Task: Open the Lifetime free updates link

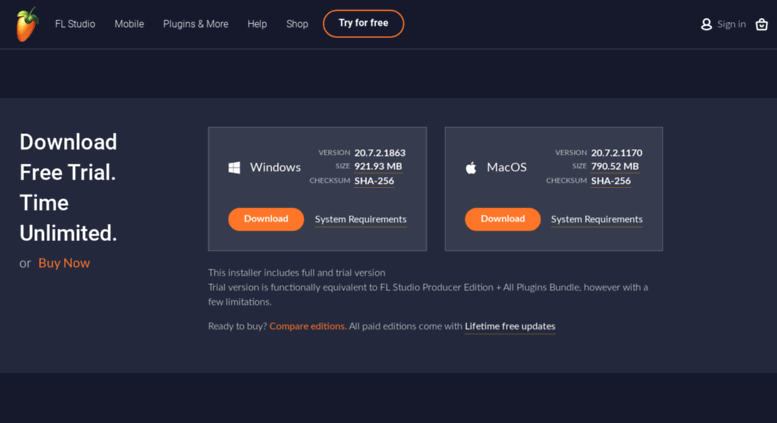Action: pos(510,326)
